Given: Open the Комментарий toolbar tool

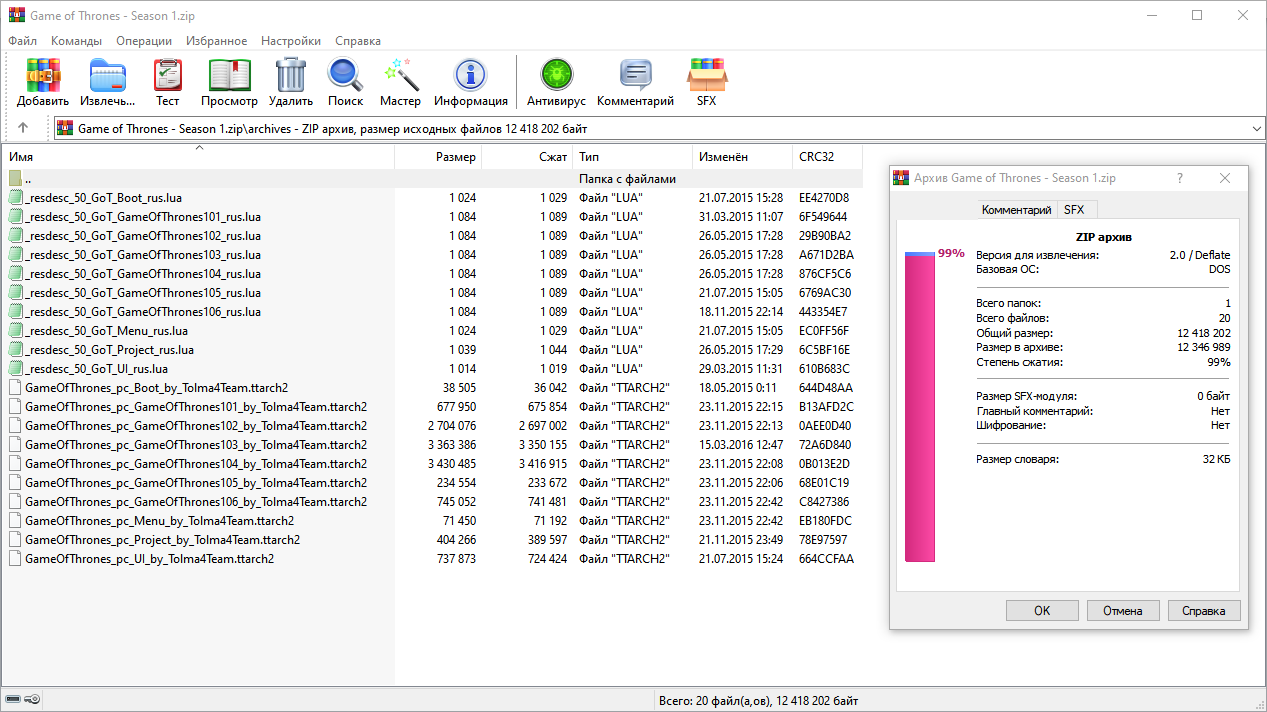Looking at the screenshot, I should tap(636, 75).
